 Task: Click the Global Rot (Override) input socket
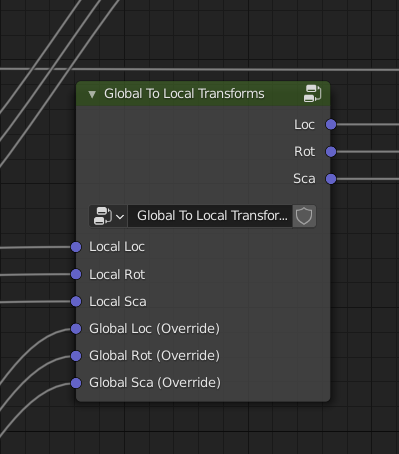click(x=76, y=356)
